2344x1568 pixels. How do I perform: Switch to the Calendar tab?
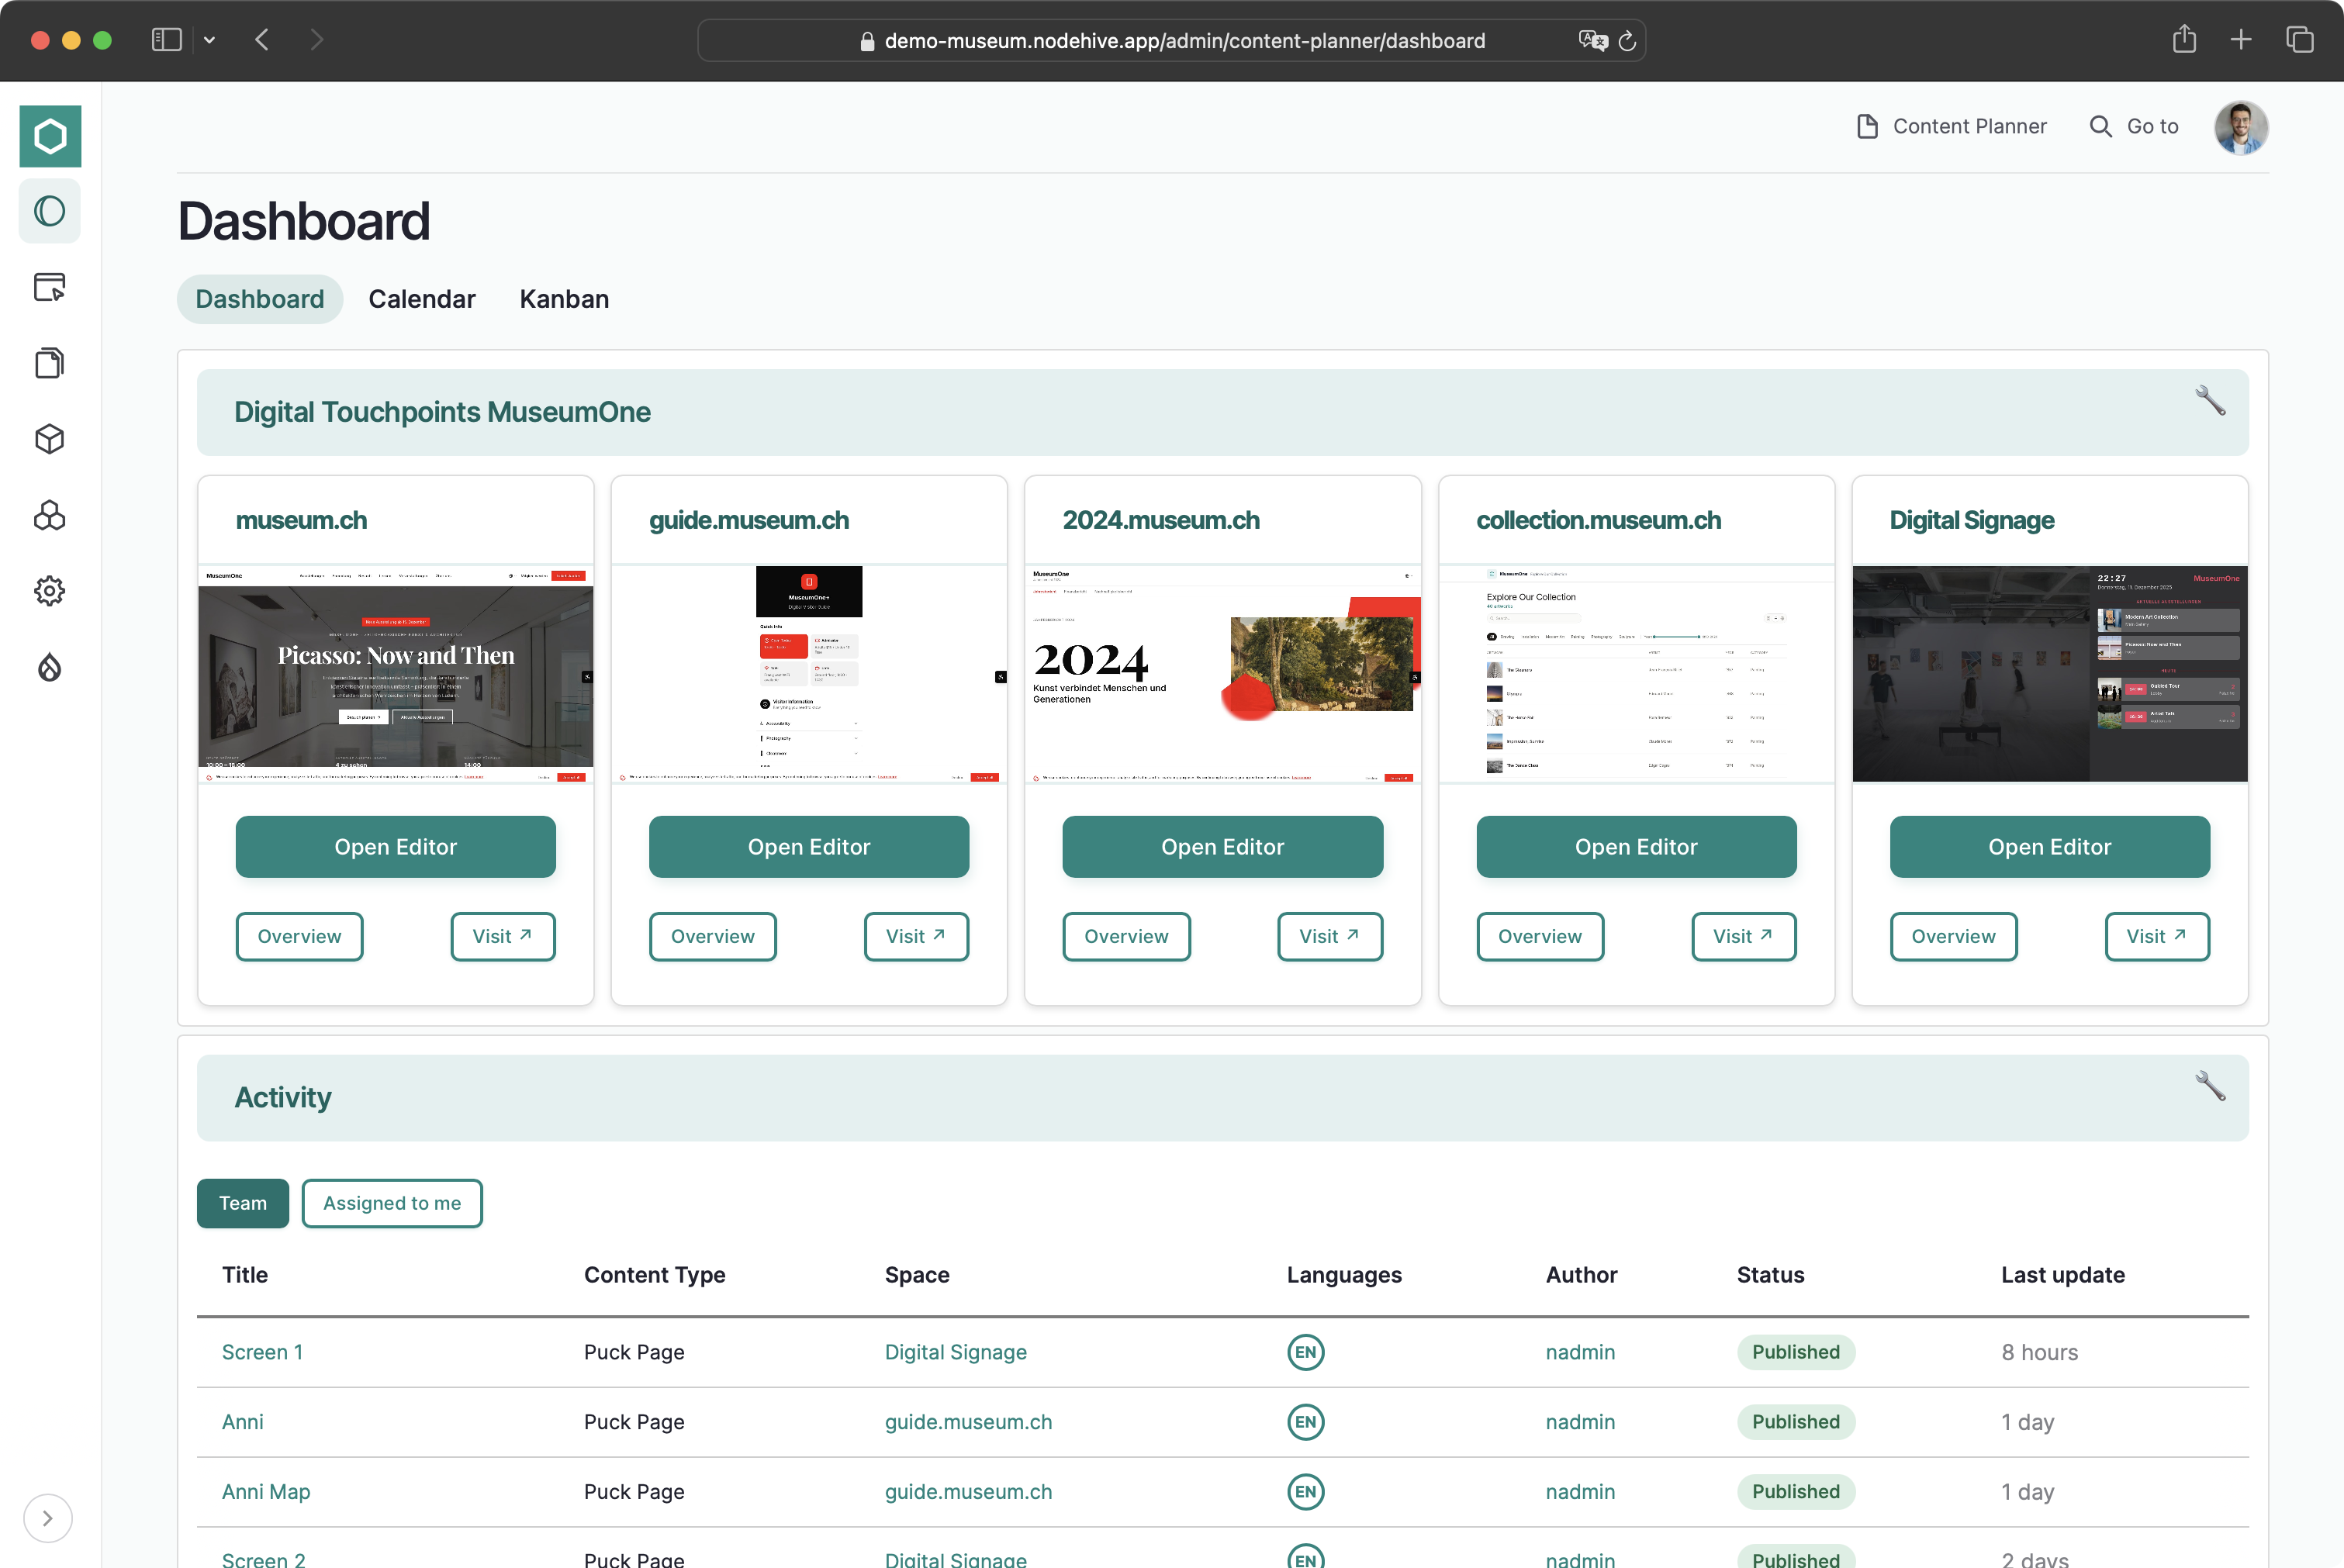pyautogui.click(x=421, y=299)
